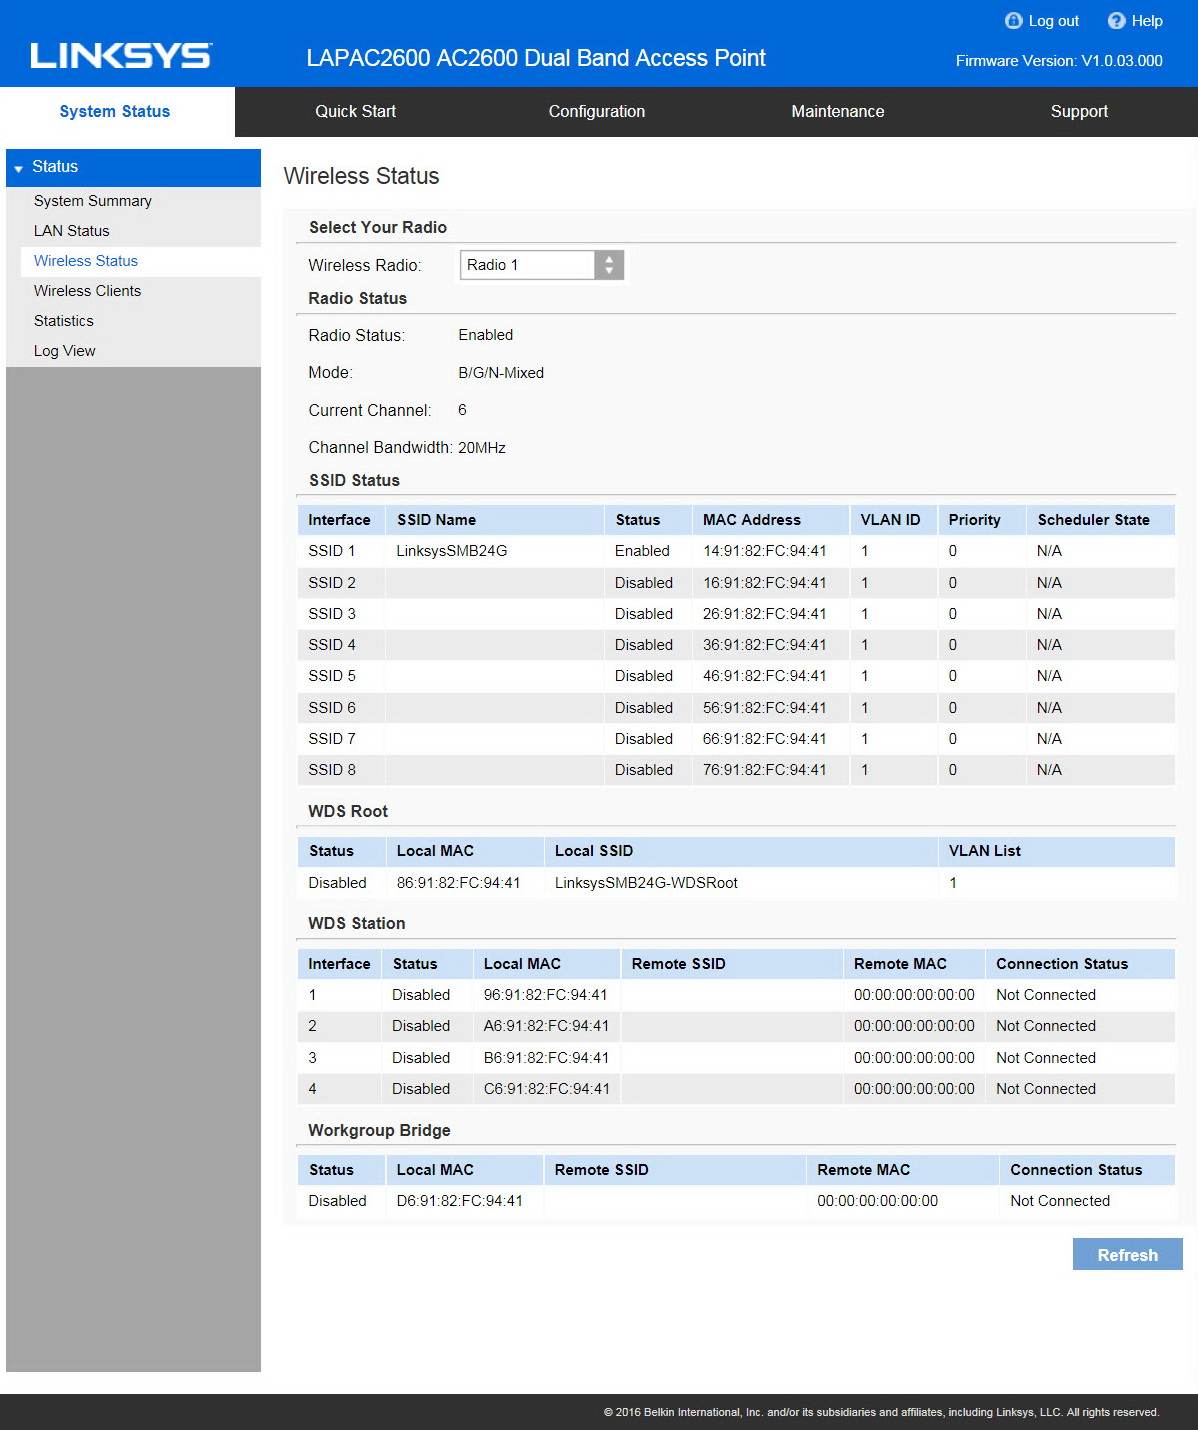Open Log View in the sidebar
The width and height of the screenshot is (1198, 1430).
point(65,351)
